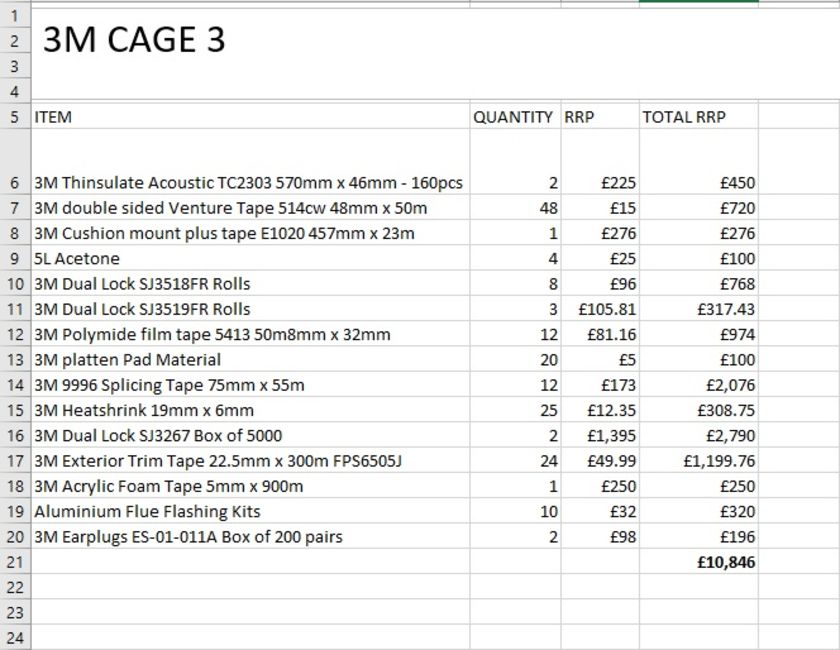
Task: Select row 6 via its row header
Action: click(14, 183)
